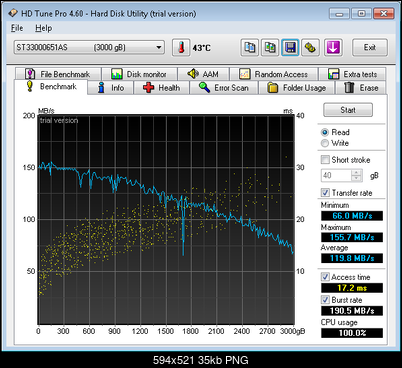The width and height of the screenshot is (402, 368).
Task: Click the 100.0% CPU usage value
Action: tap(352, 333)
